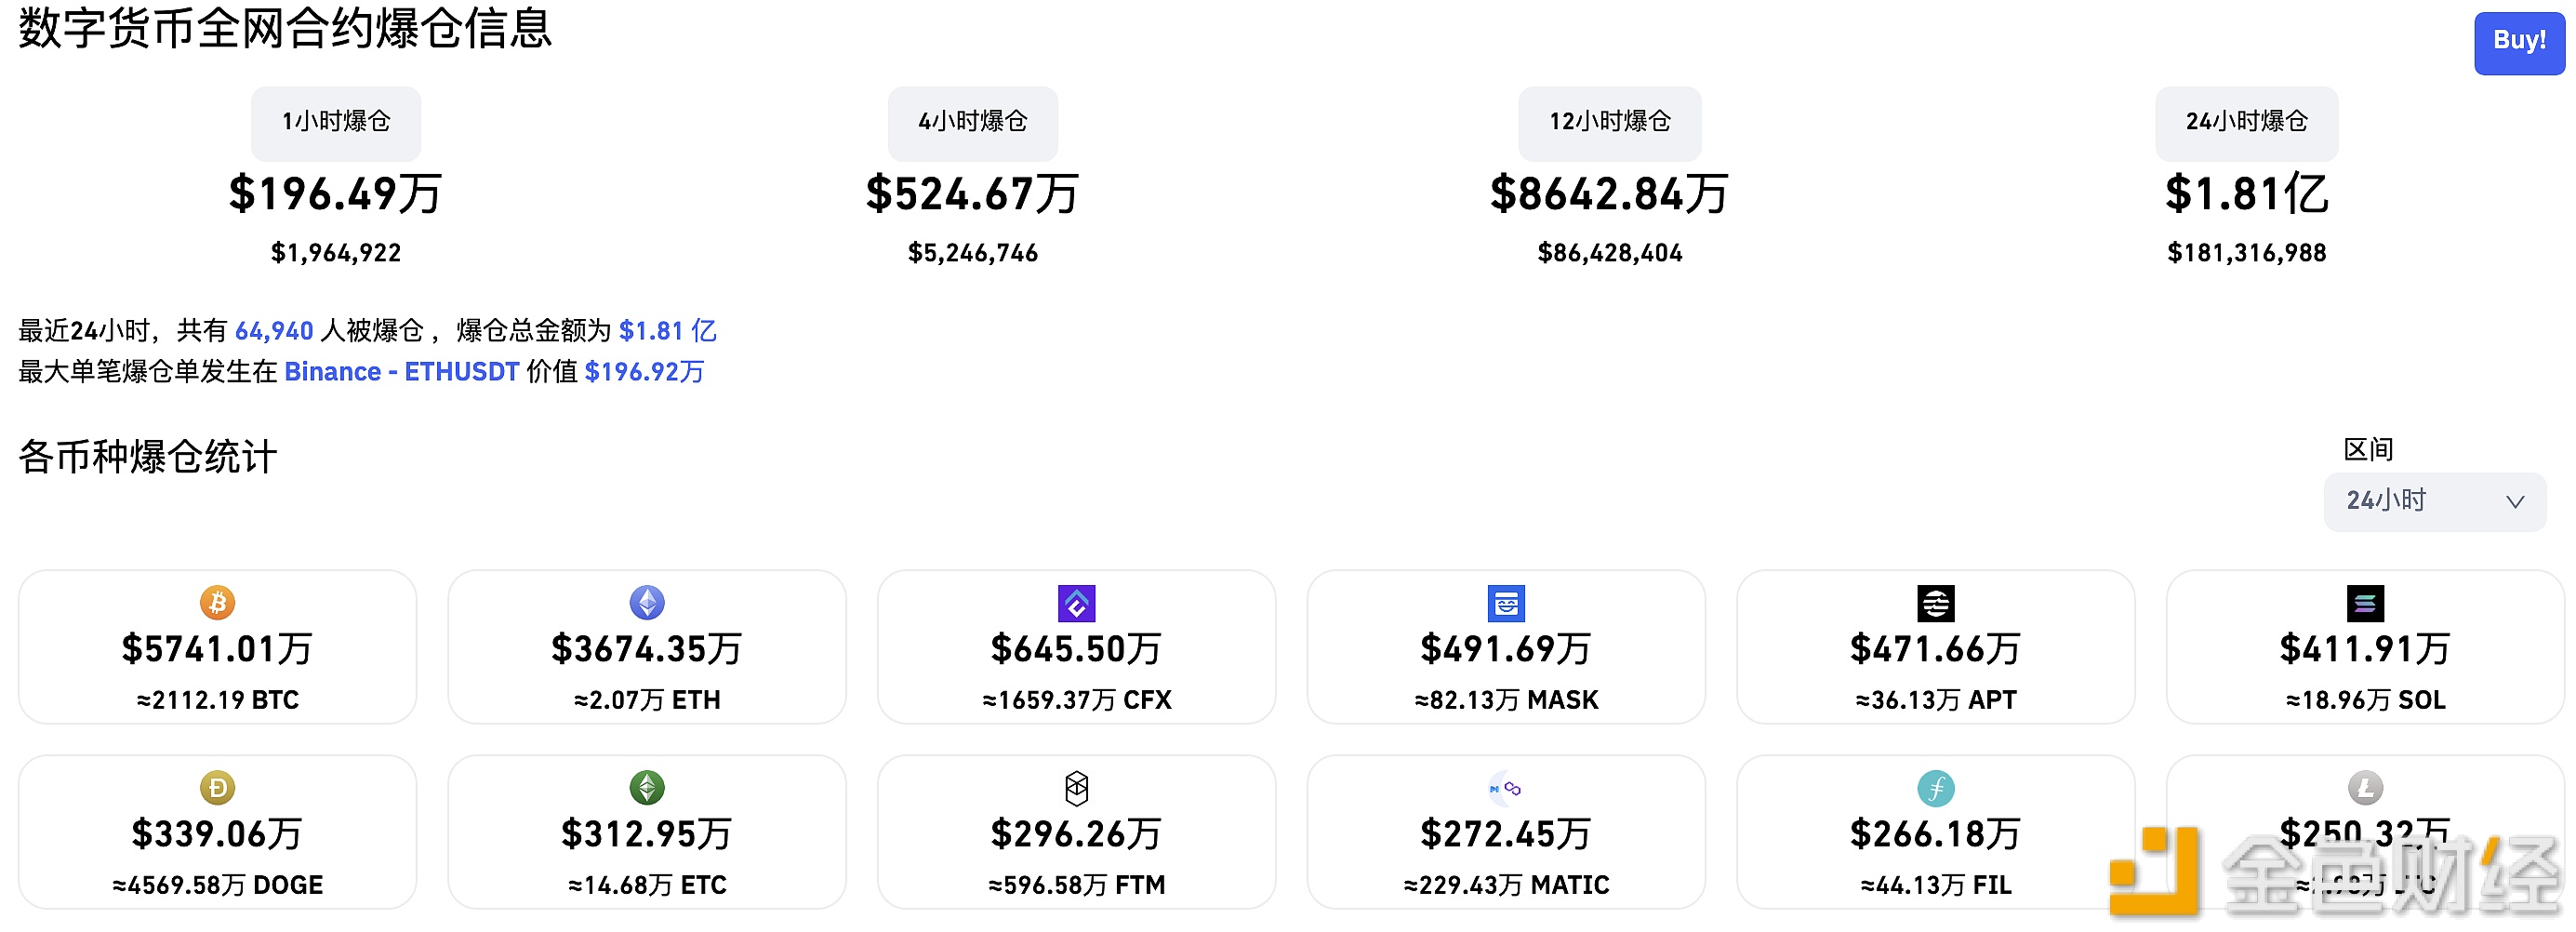Switch to the 1小时爆仓 tab
This screenshot has width=2576, height=932.
point(335,122)
